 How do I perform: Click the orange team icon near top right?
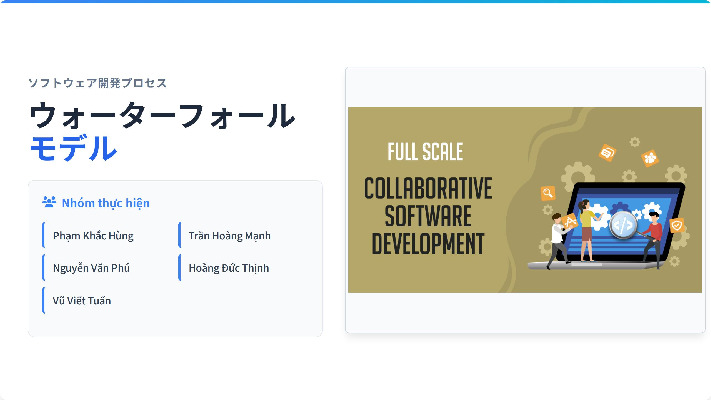click(649, 158)
